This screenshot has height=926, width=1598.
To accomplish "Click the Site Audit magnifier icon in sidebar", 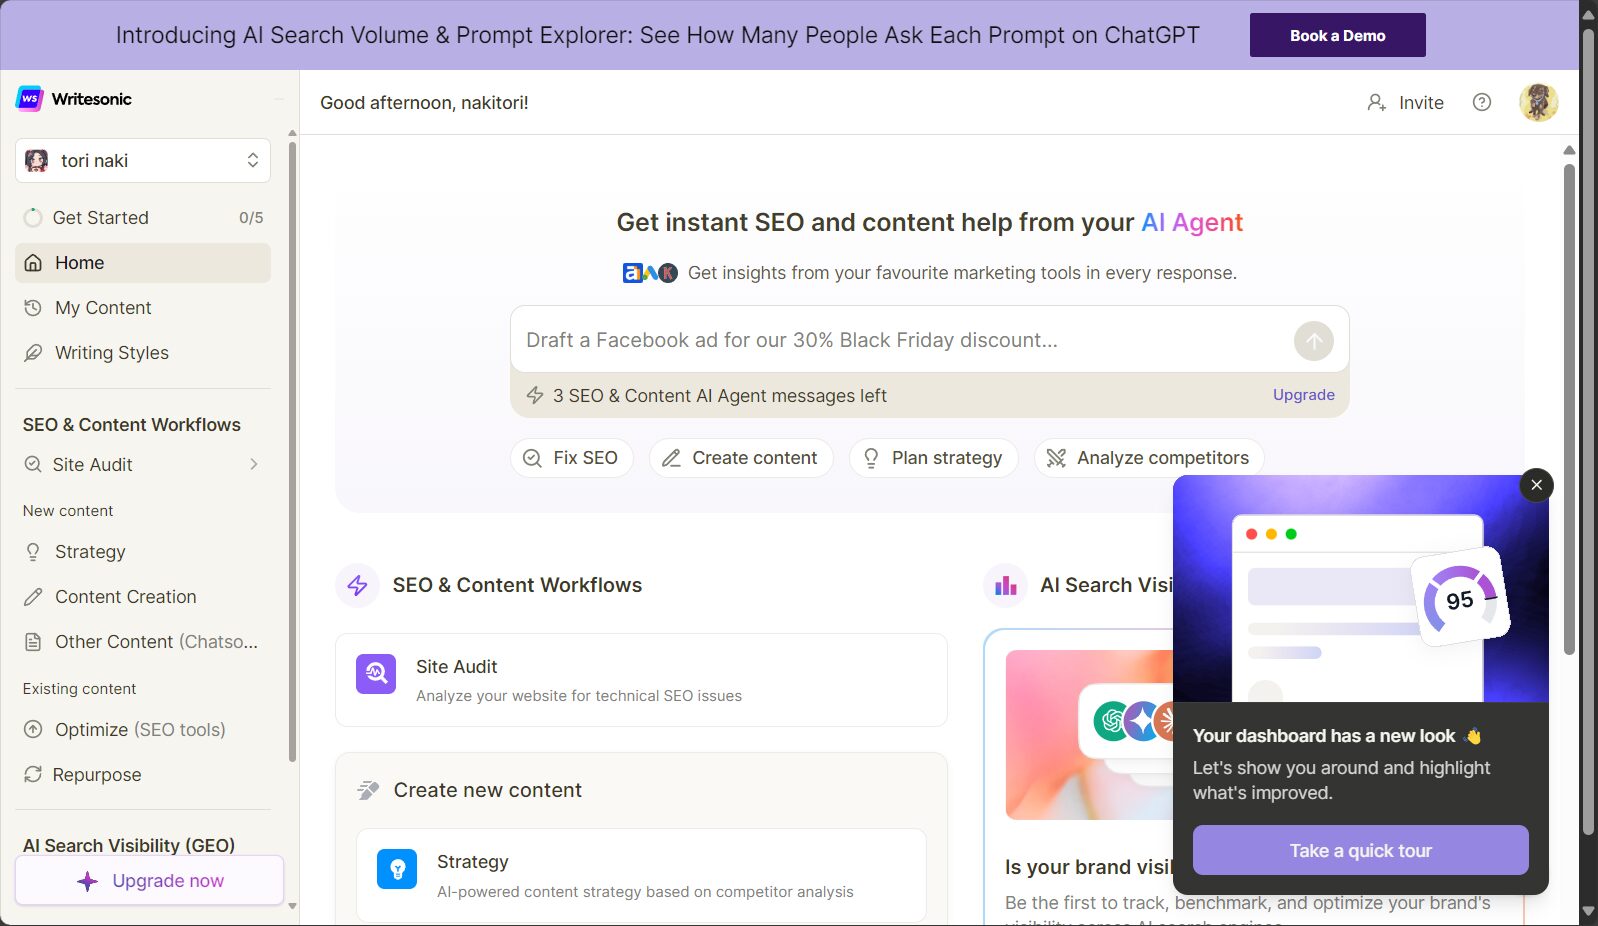I will pyautogui.click(x=33, y=464).
